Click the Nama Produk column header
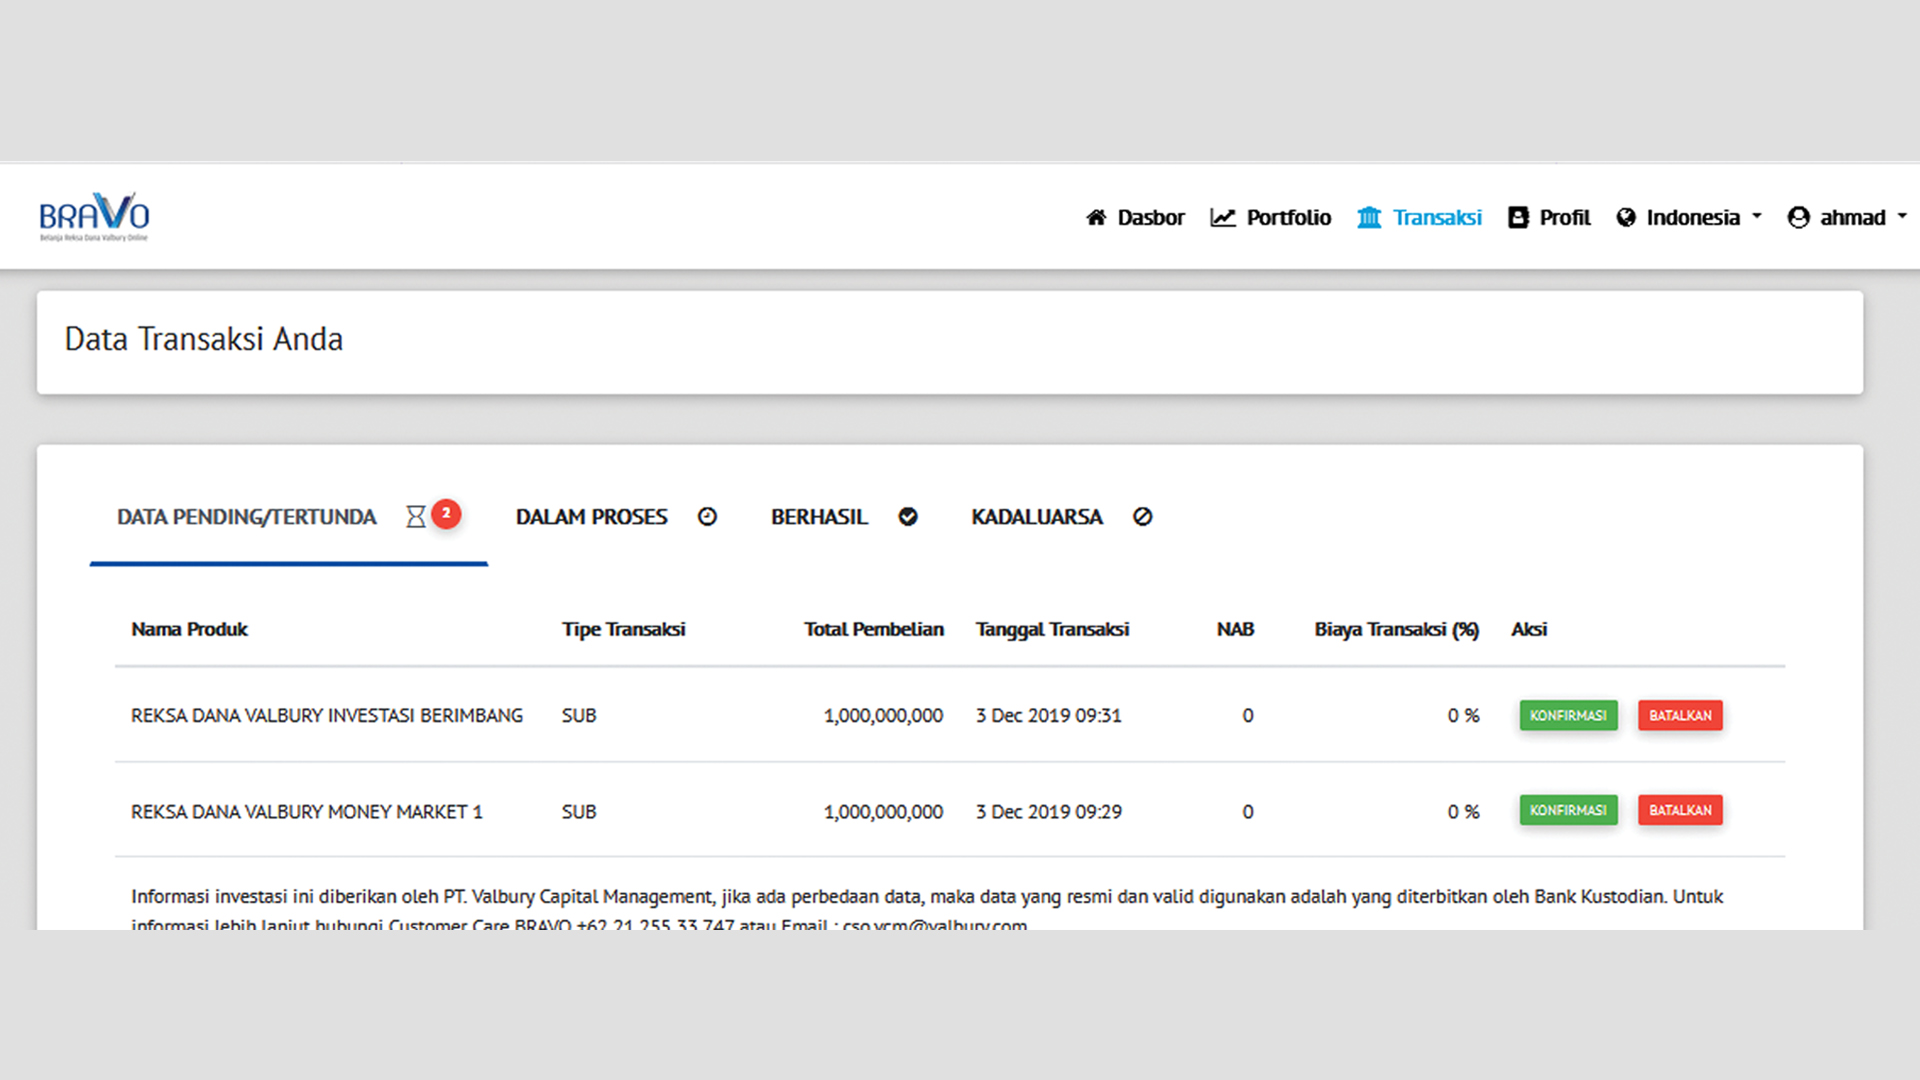Image resolution: width=1920 pixels, height=1080 pixels. pos(189,629)
